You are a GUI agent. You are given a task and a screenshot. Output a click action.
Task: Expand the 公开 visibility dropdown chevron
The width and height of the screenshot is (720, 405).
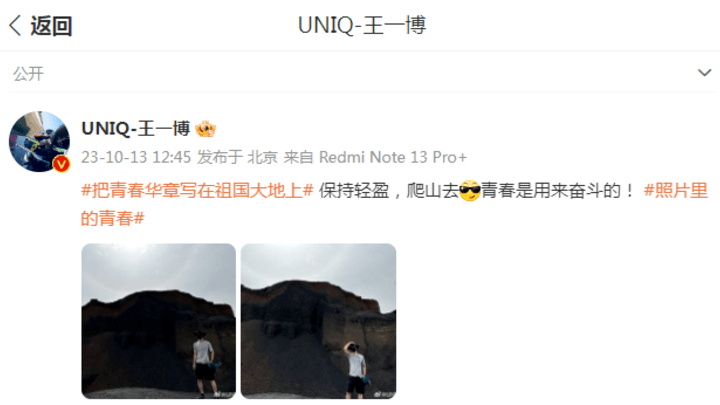click(x=704, y=73)
